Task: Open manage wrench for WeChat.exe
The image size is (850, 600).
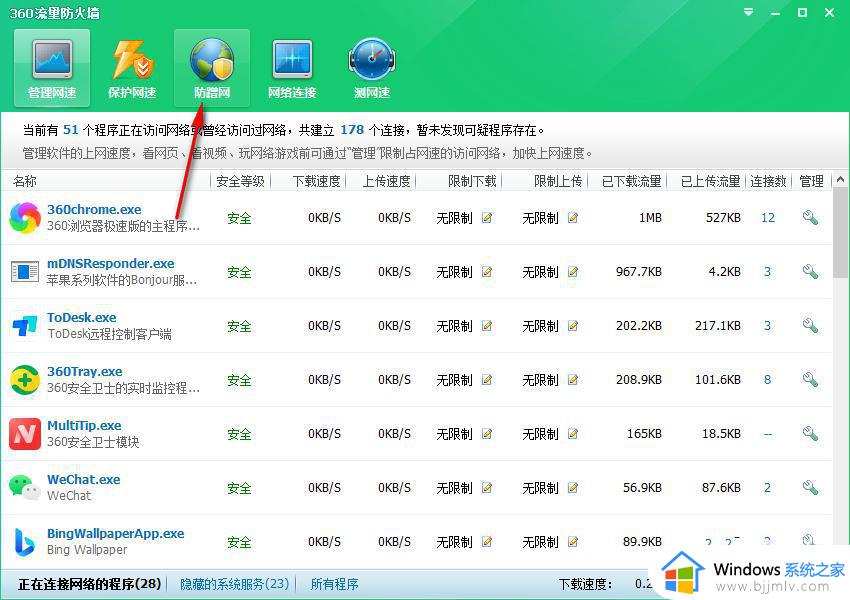Action: tap(810, 487)
